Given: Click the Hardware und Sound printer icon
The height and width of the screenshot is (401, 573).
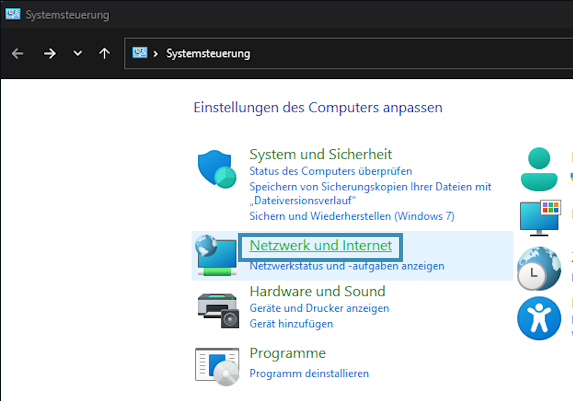Looking at the screenshot, I should (218, 310).
